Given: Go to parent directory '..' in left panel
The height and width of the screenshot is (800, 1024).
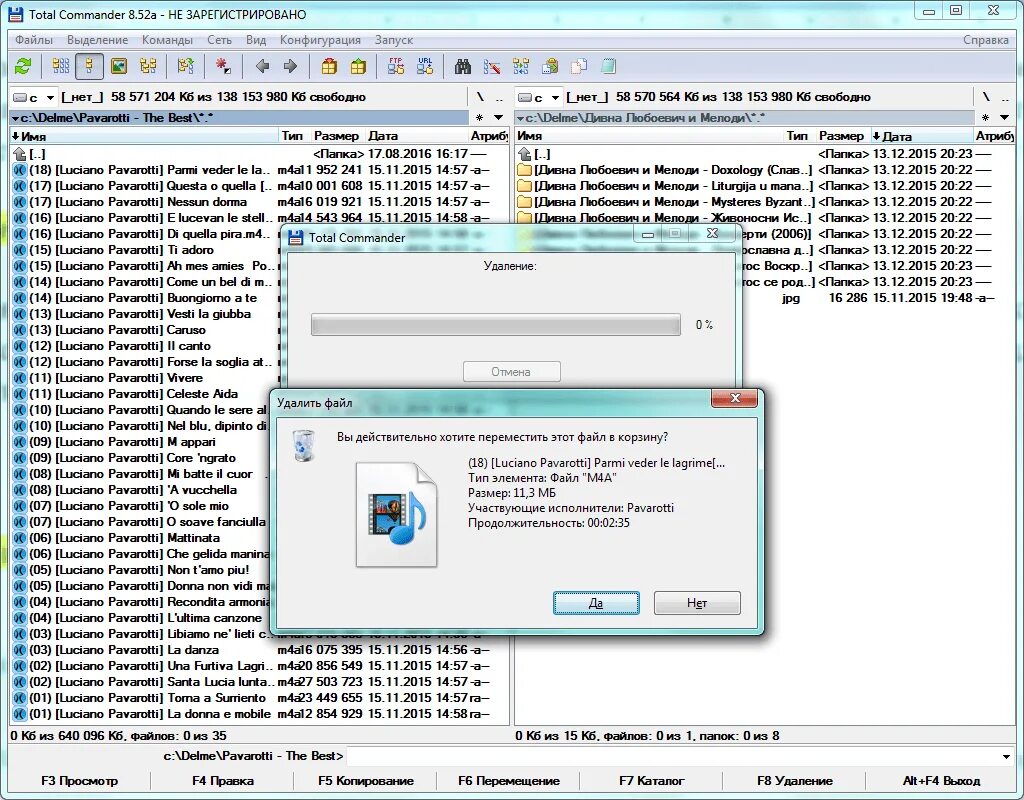Looking at the screenshot, I should point(499,97).
